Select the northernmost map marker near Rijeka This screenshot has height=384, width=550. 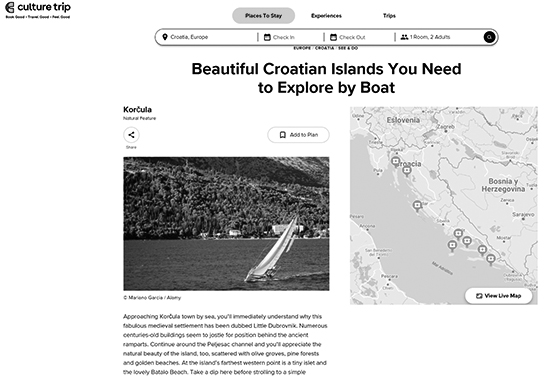(x=396, y=162)
